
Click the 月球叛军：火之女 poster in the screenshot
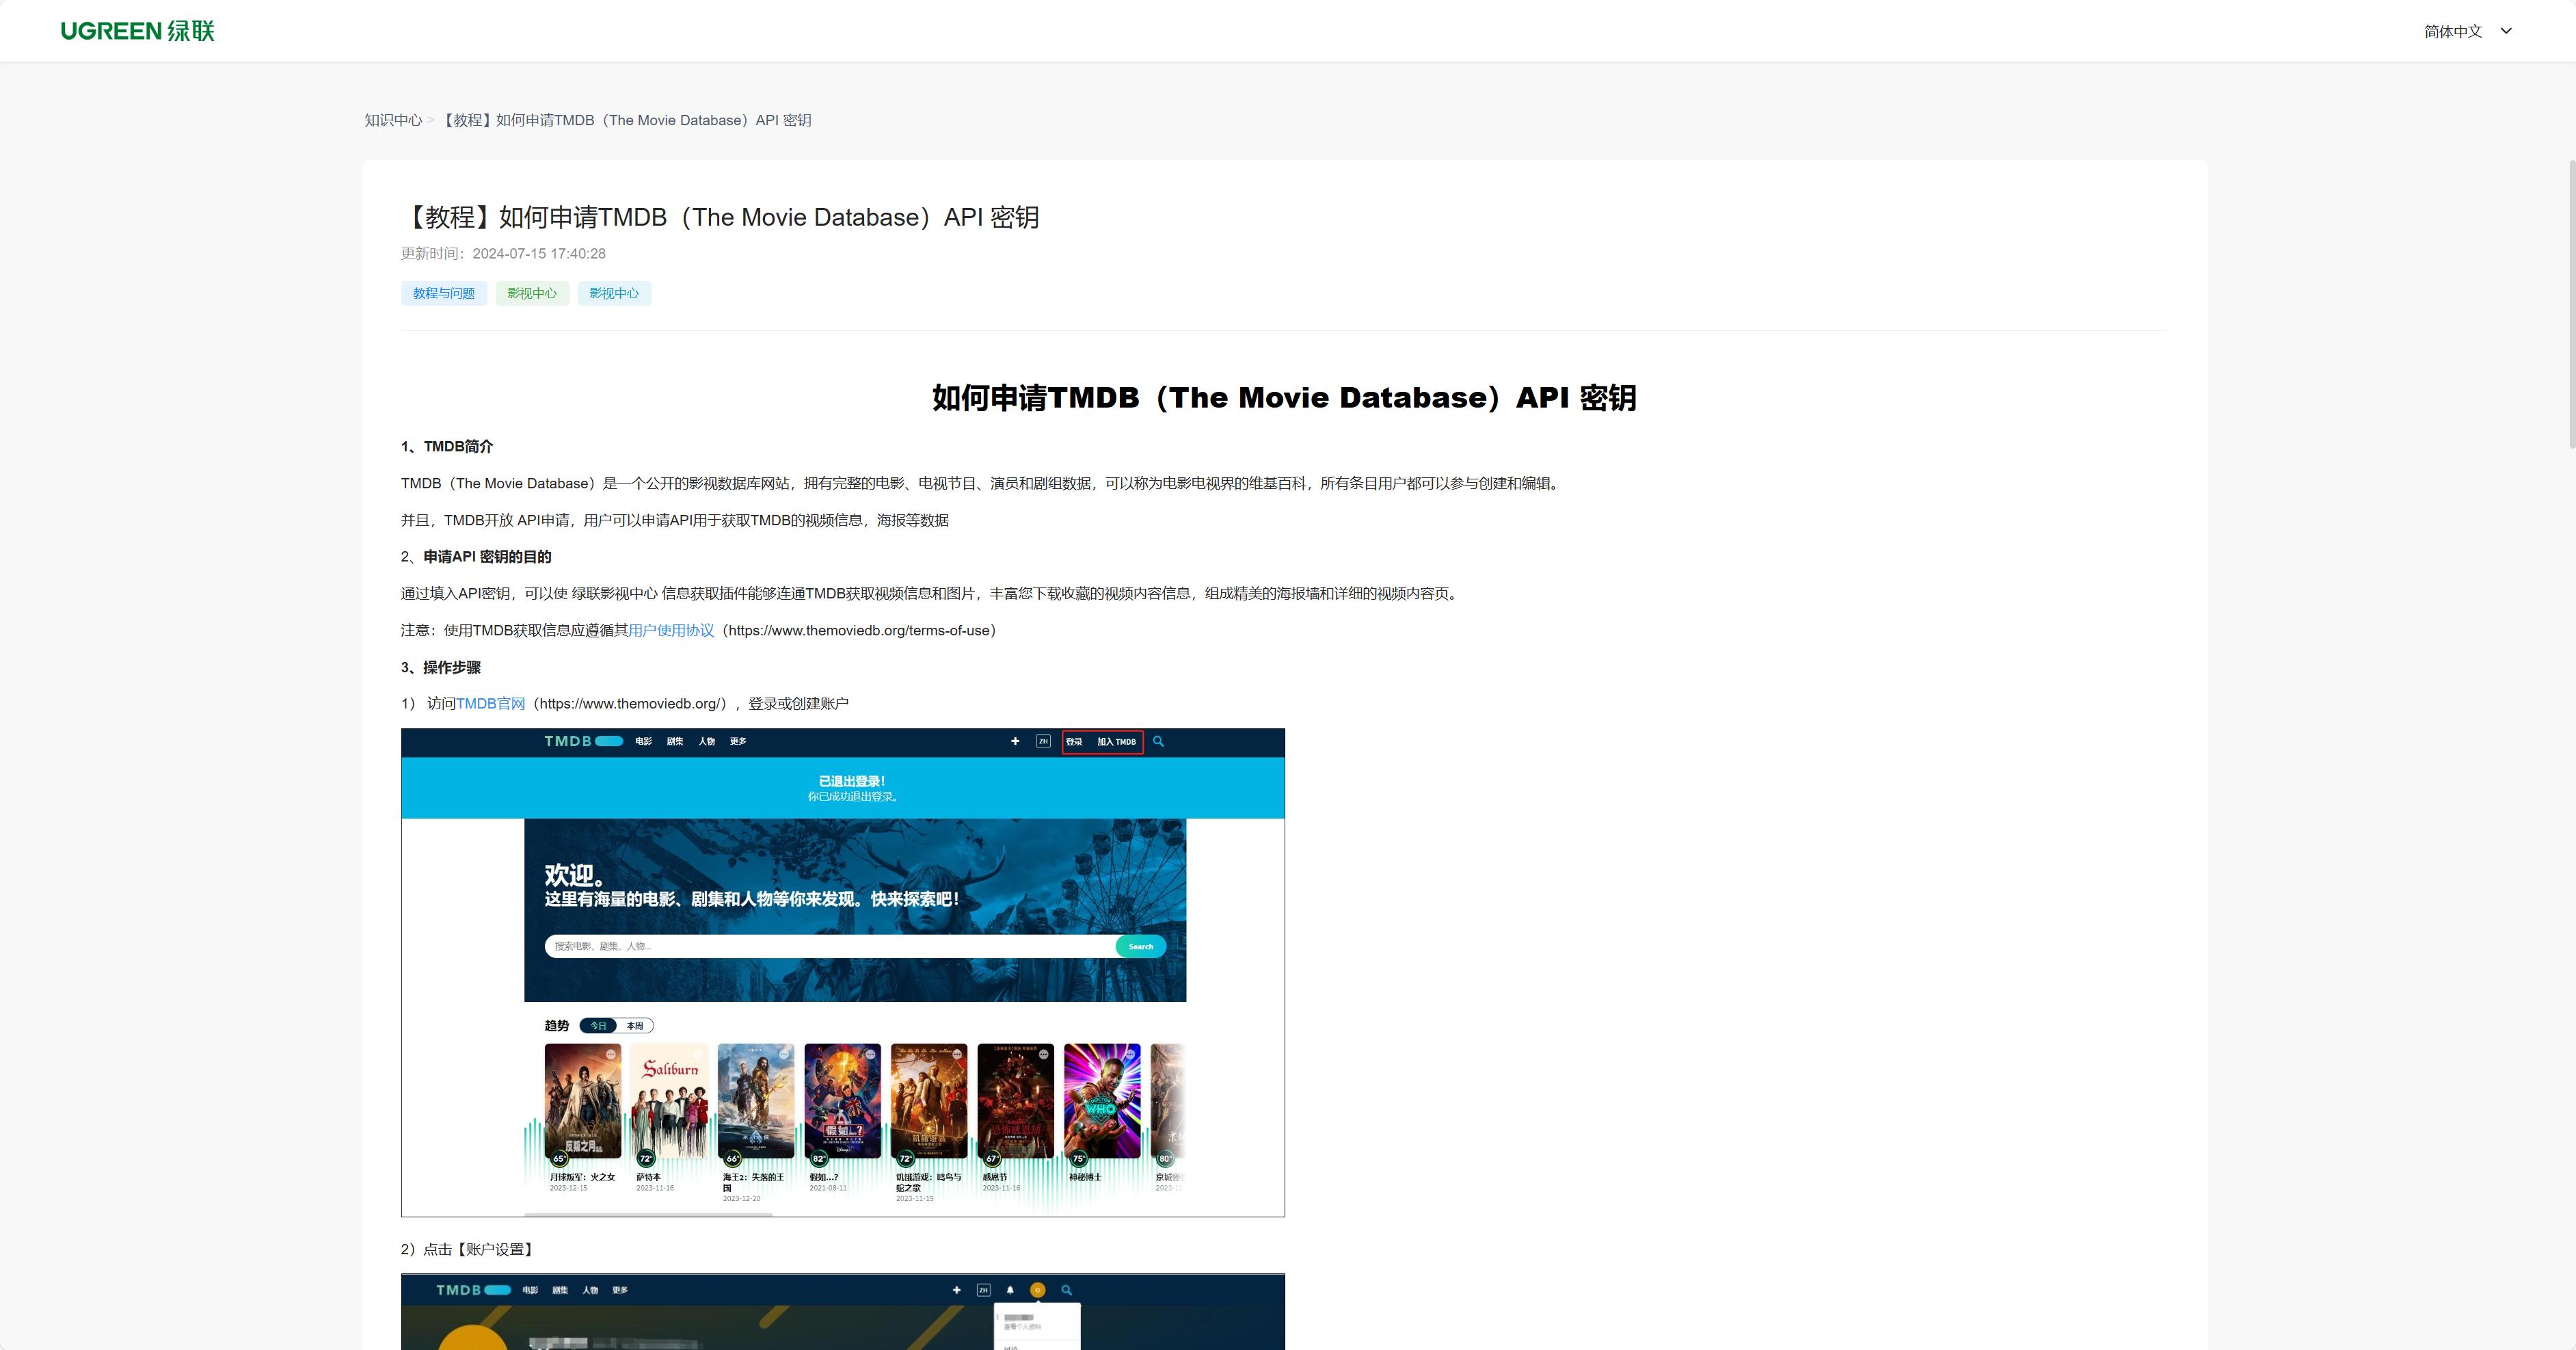583,1101
